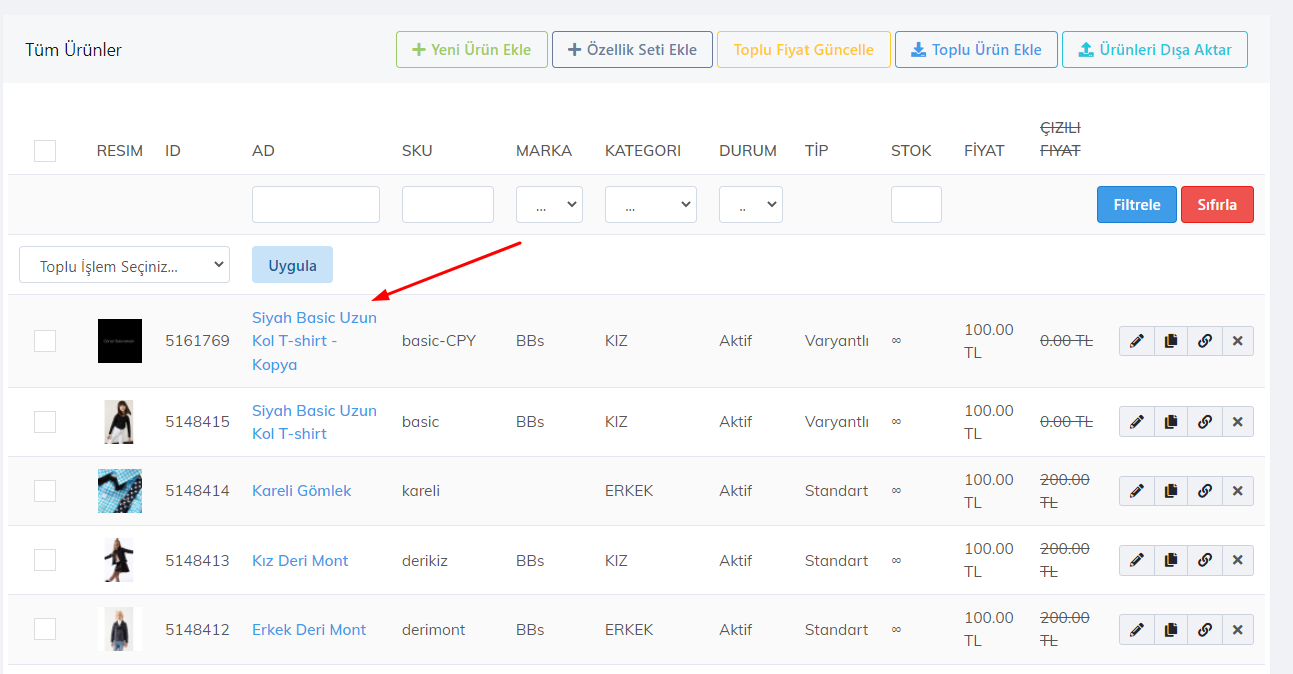The image size is (1293, 674).
Task: Click the pencil edit icon for product 5148415
Action: pyautogui.click(x=1136, y=422)
